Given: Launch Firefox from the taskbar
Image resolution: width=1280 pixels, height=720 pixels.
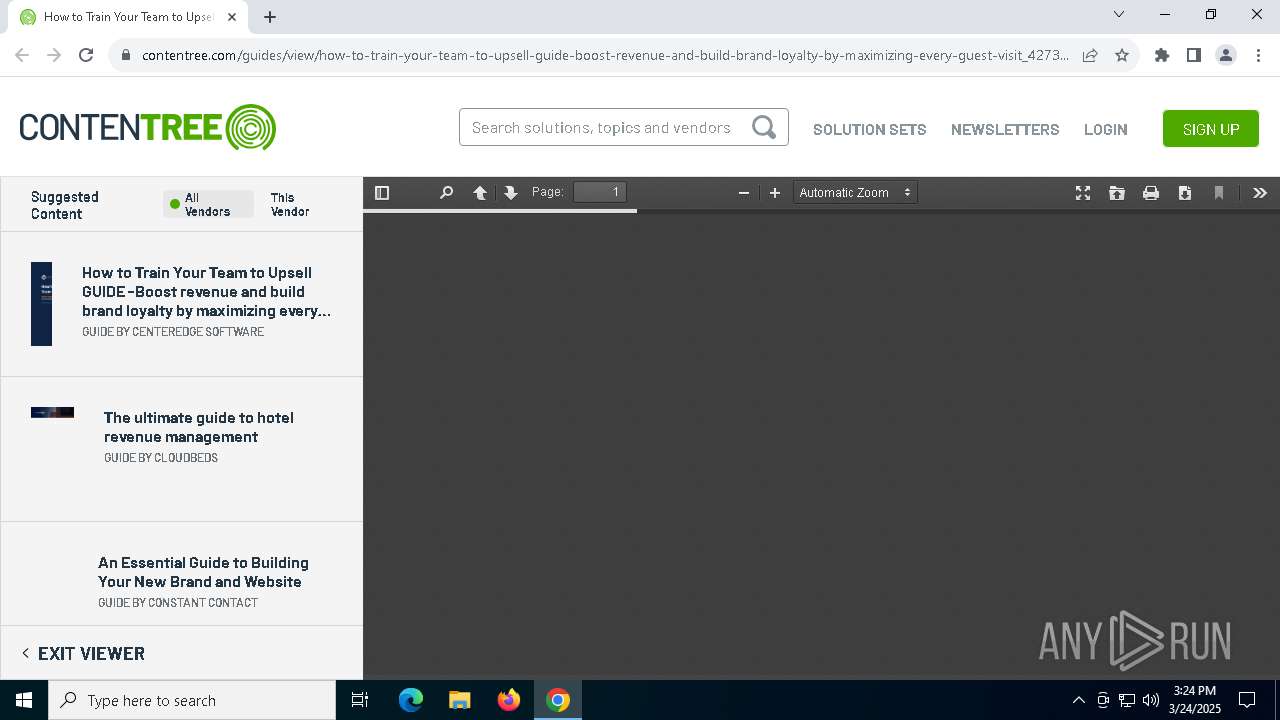Looking at the screenshot, I should pyautogui.click(x=509, y=700).
